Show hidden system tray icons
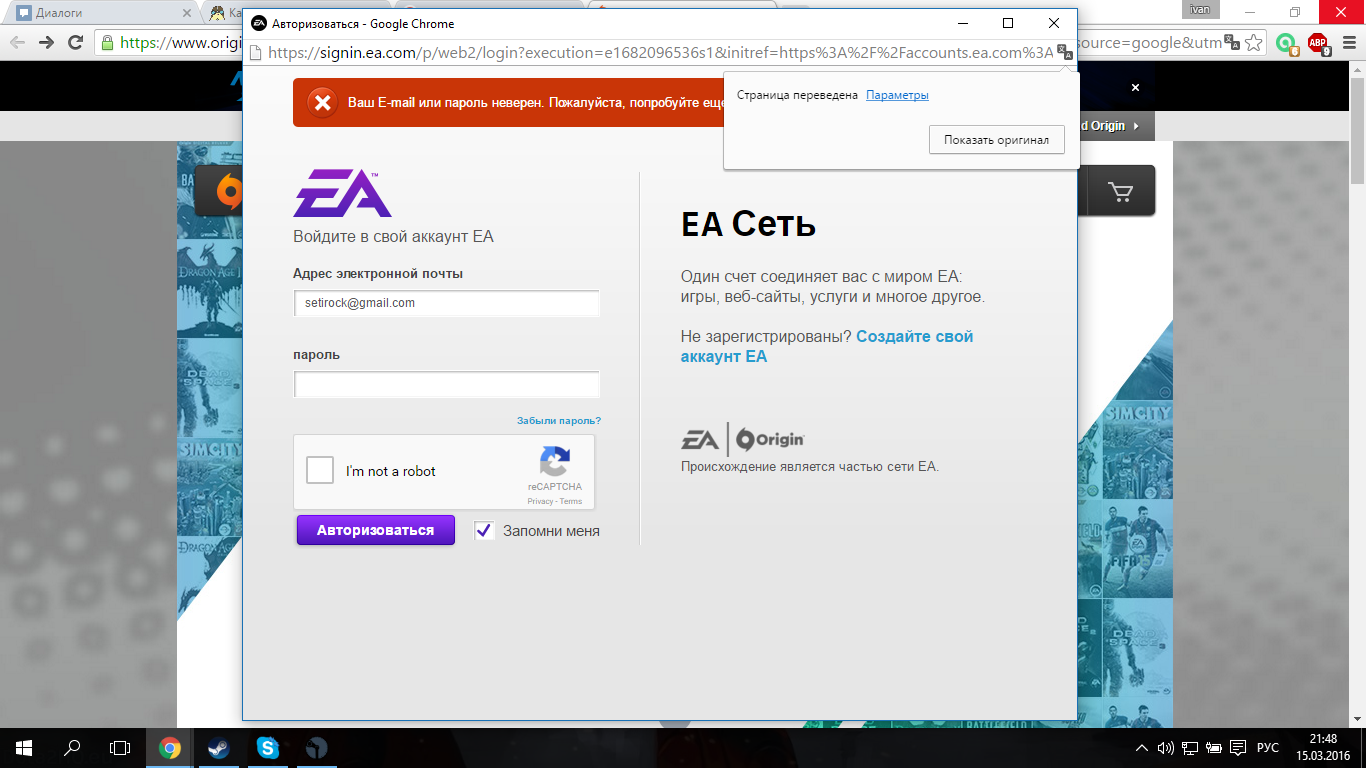Viewport: 1366px width, 768px height. point(1142,748)
